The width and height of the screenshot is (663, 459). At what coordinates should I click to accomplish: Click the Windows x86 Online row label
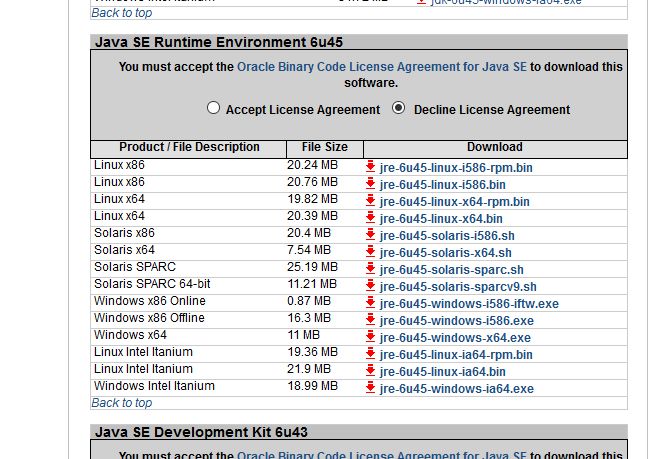[150, 301]
